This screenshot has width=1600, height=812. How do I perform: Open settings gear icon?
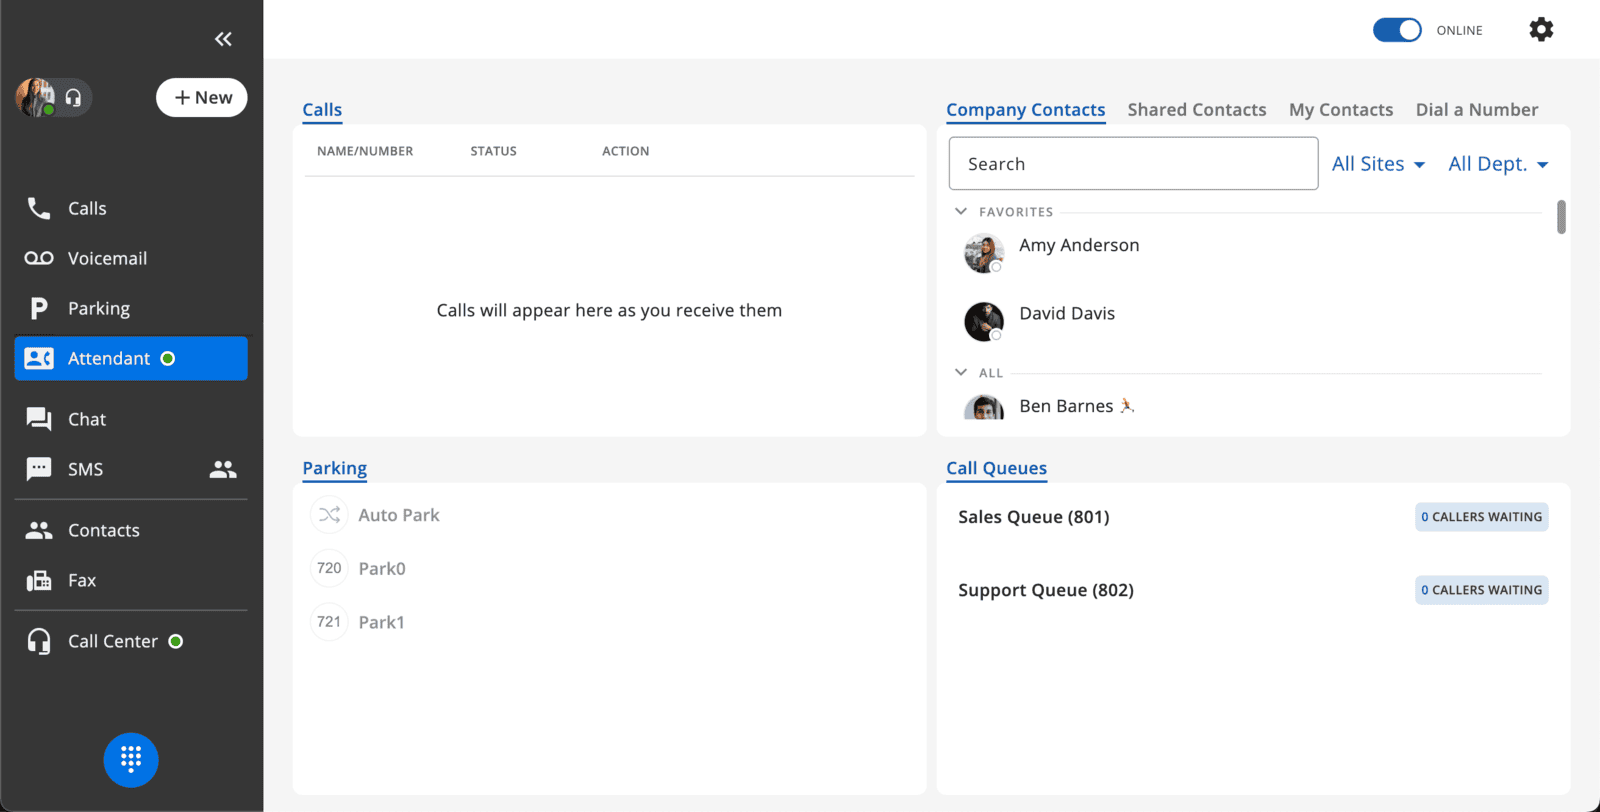point(1541,30)
